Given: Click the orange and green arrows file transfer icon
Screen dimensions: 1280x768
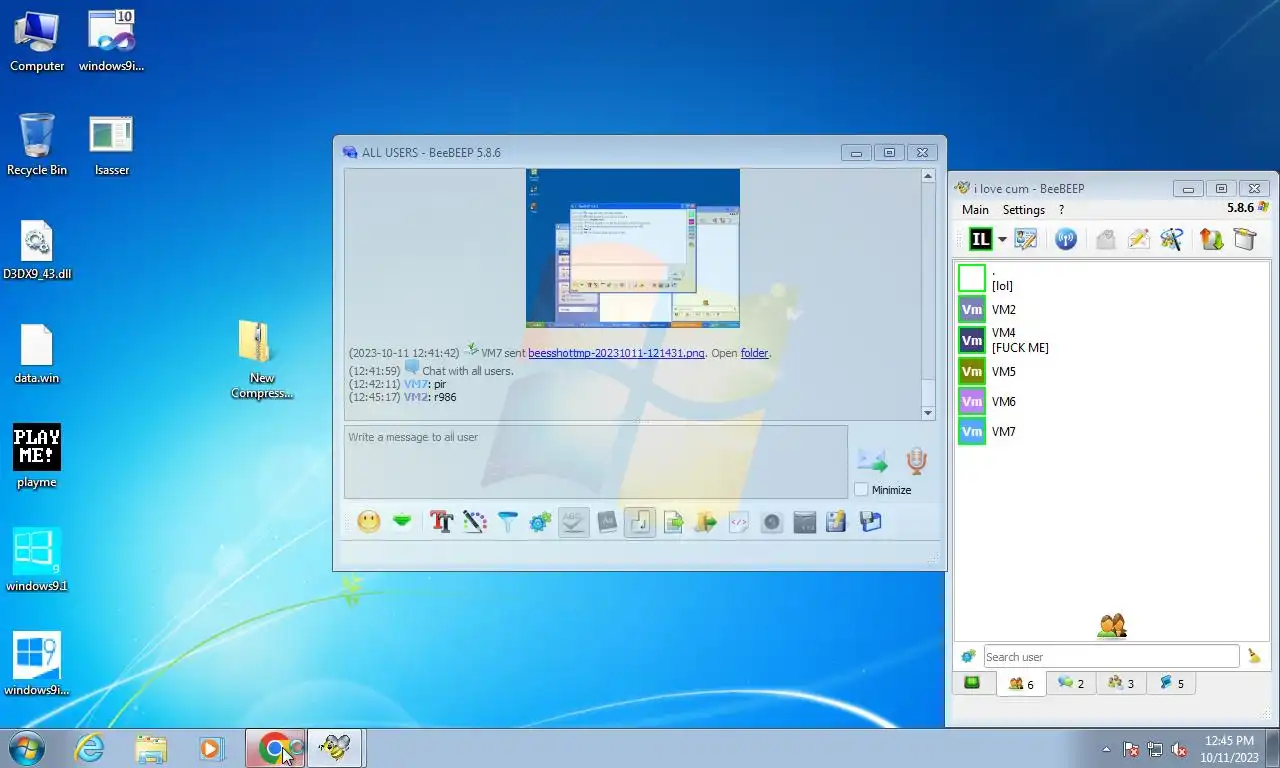Looking at the screenshot, I should pos(1212,239).
